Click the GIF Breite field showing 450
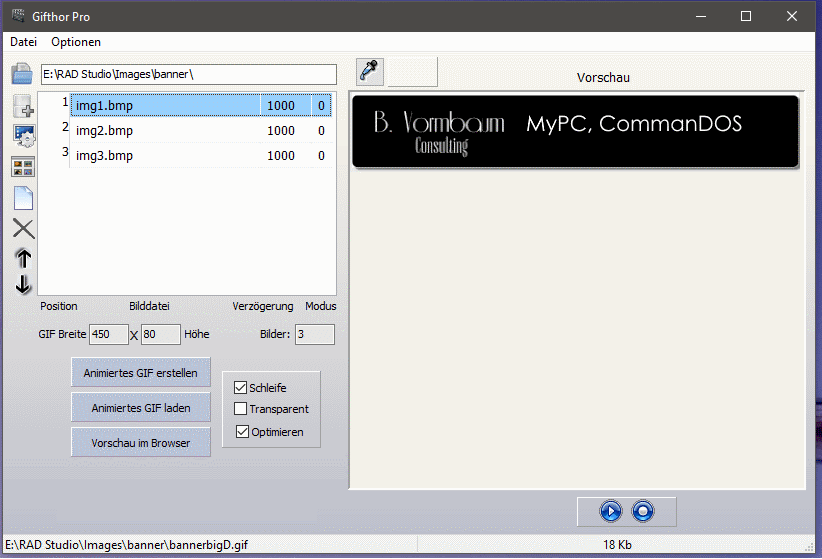822x559 pixels. [109, 334]
